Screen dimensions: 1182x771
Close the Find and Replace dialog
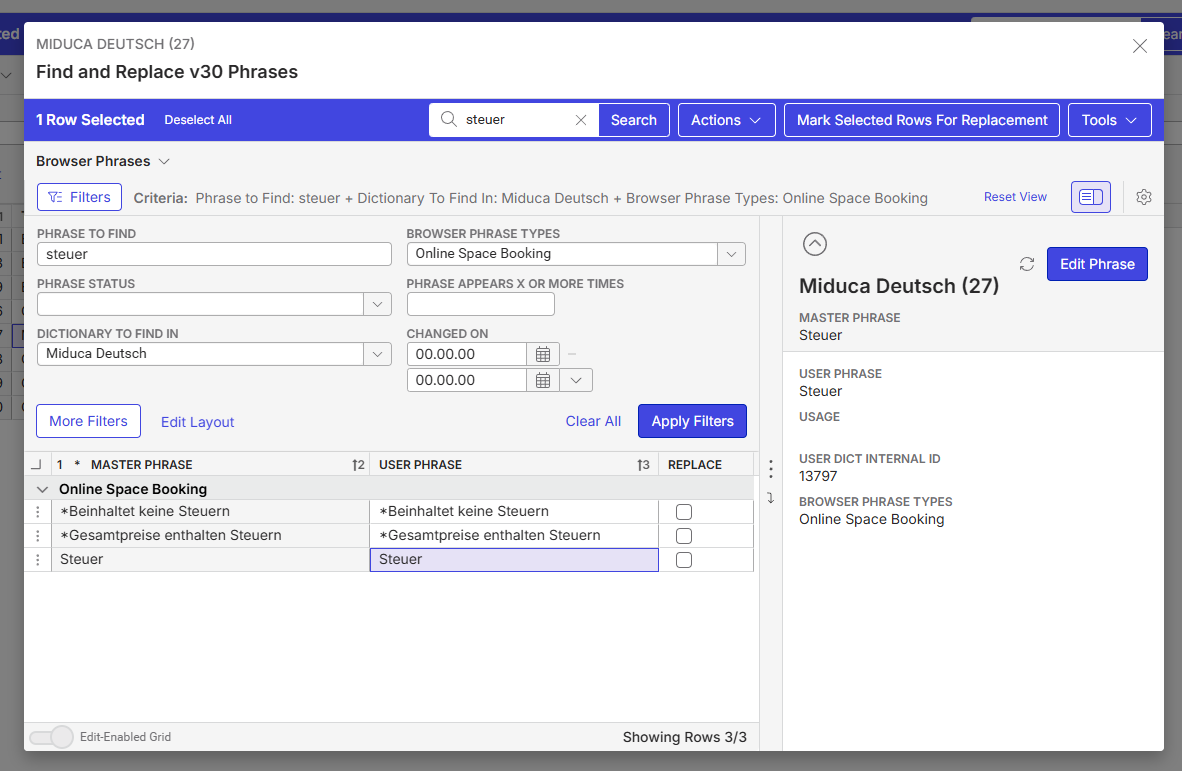[x=1140, y=46]
